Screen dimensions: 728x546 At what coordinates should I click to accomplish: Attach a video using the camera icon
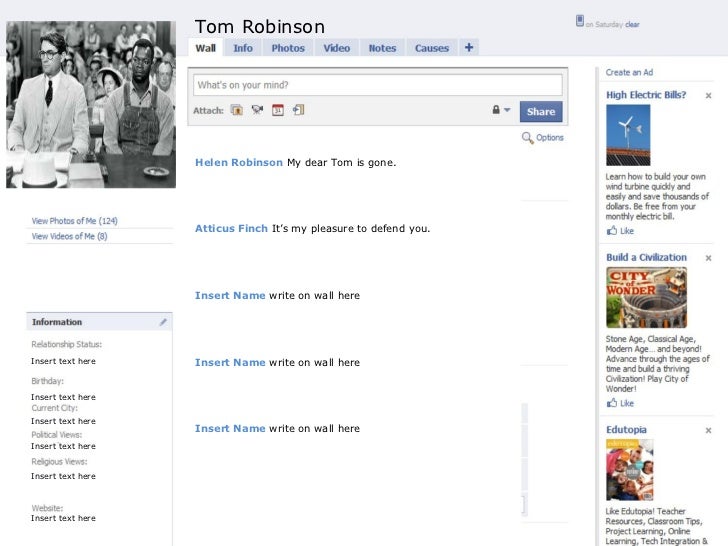click(257, 110)
